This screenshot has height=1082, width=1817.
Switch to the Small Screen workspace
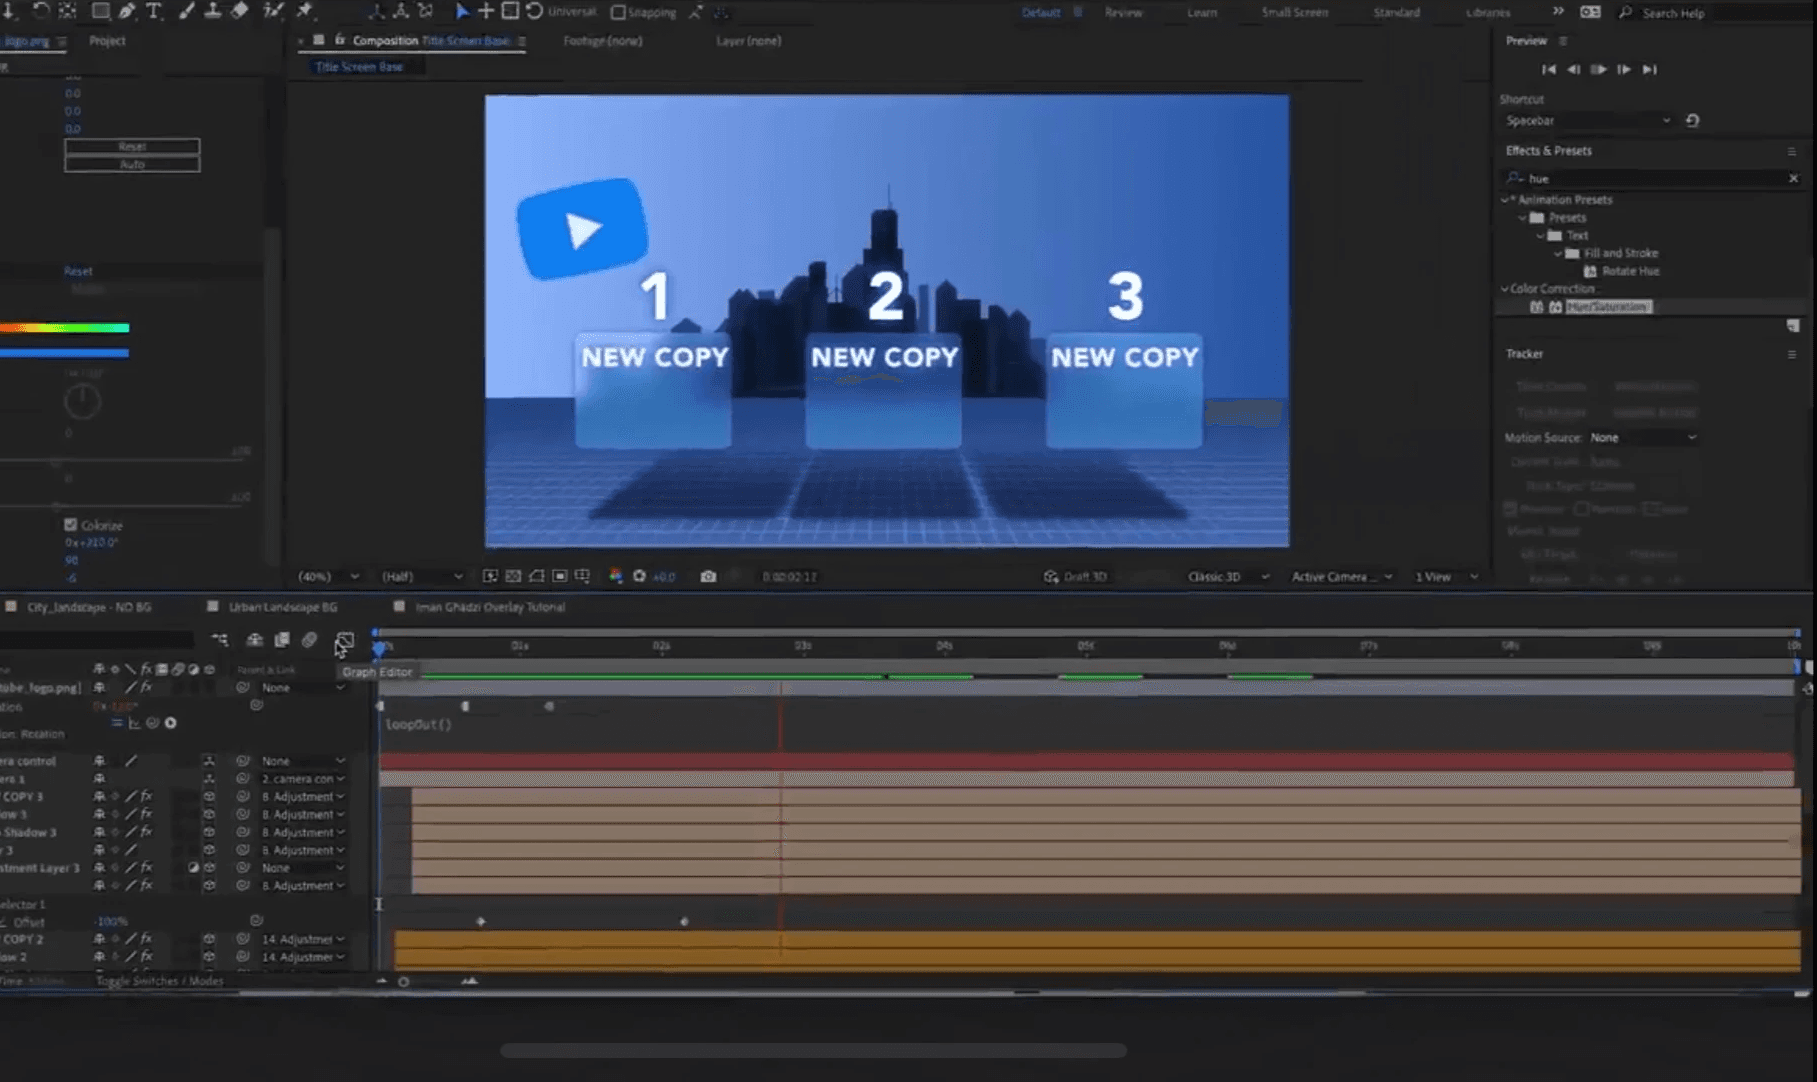click(1295, 13)
